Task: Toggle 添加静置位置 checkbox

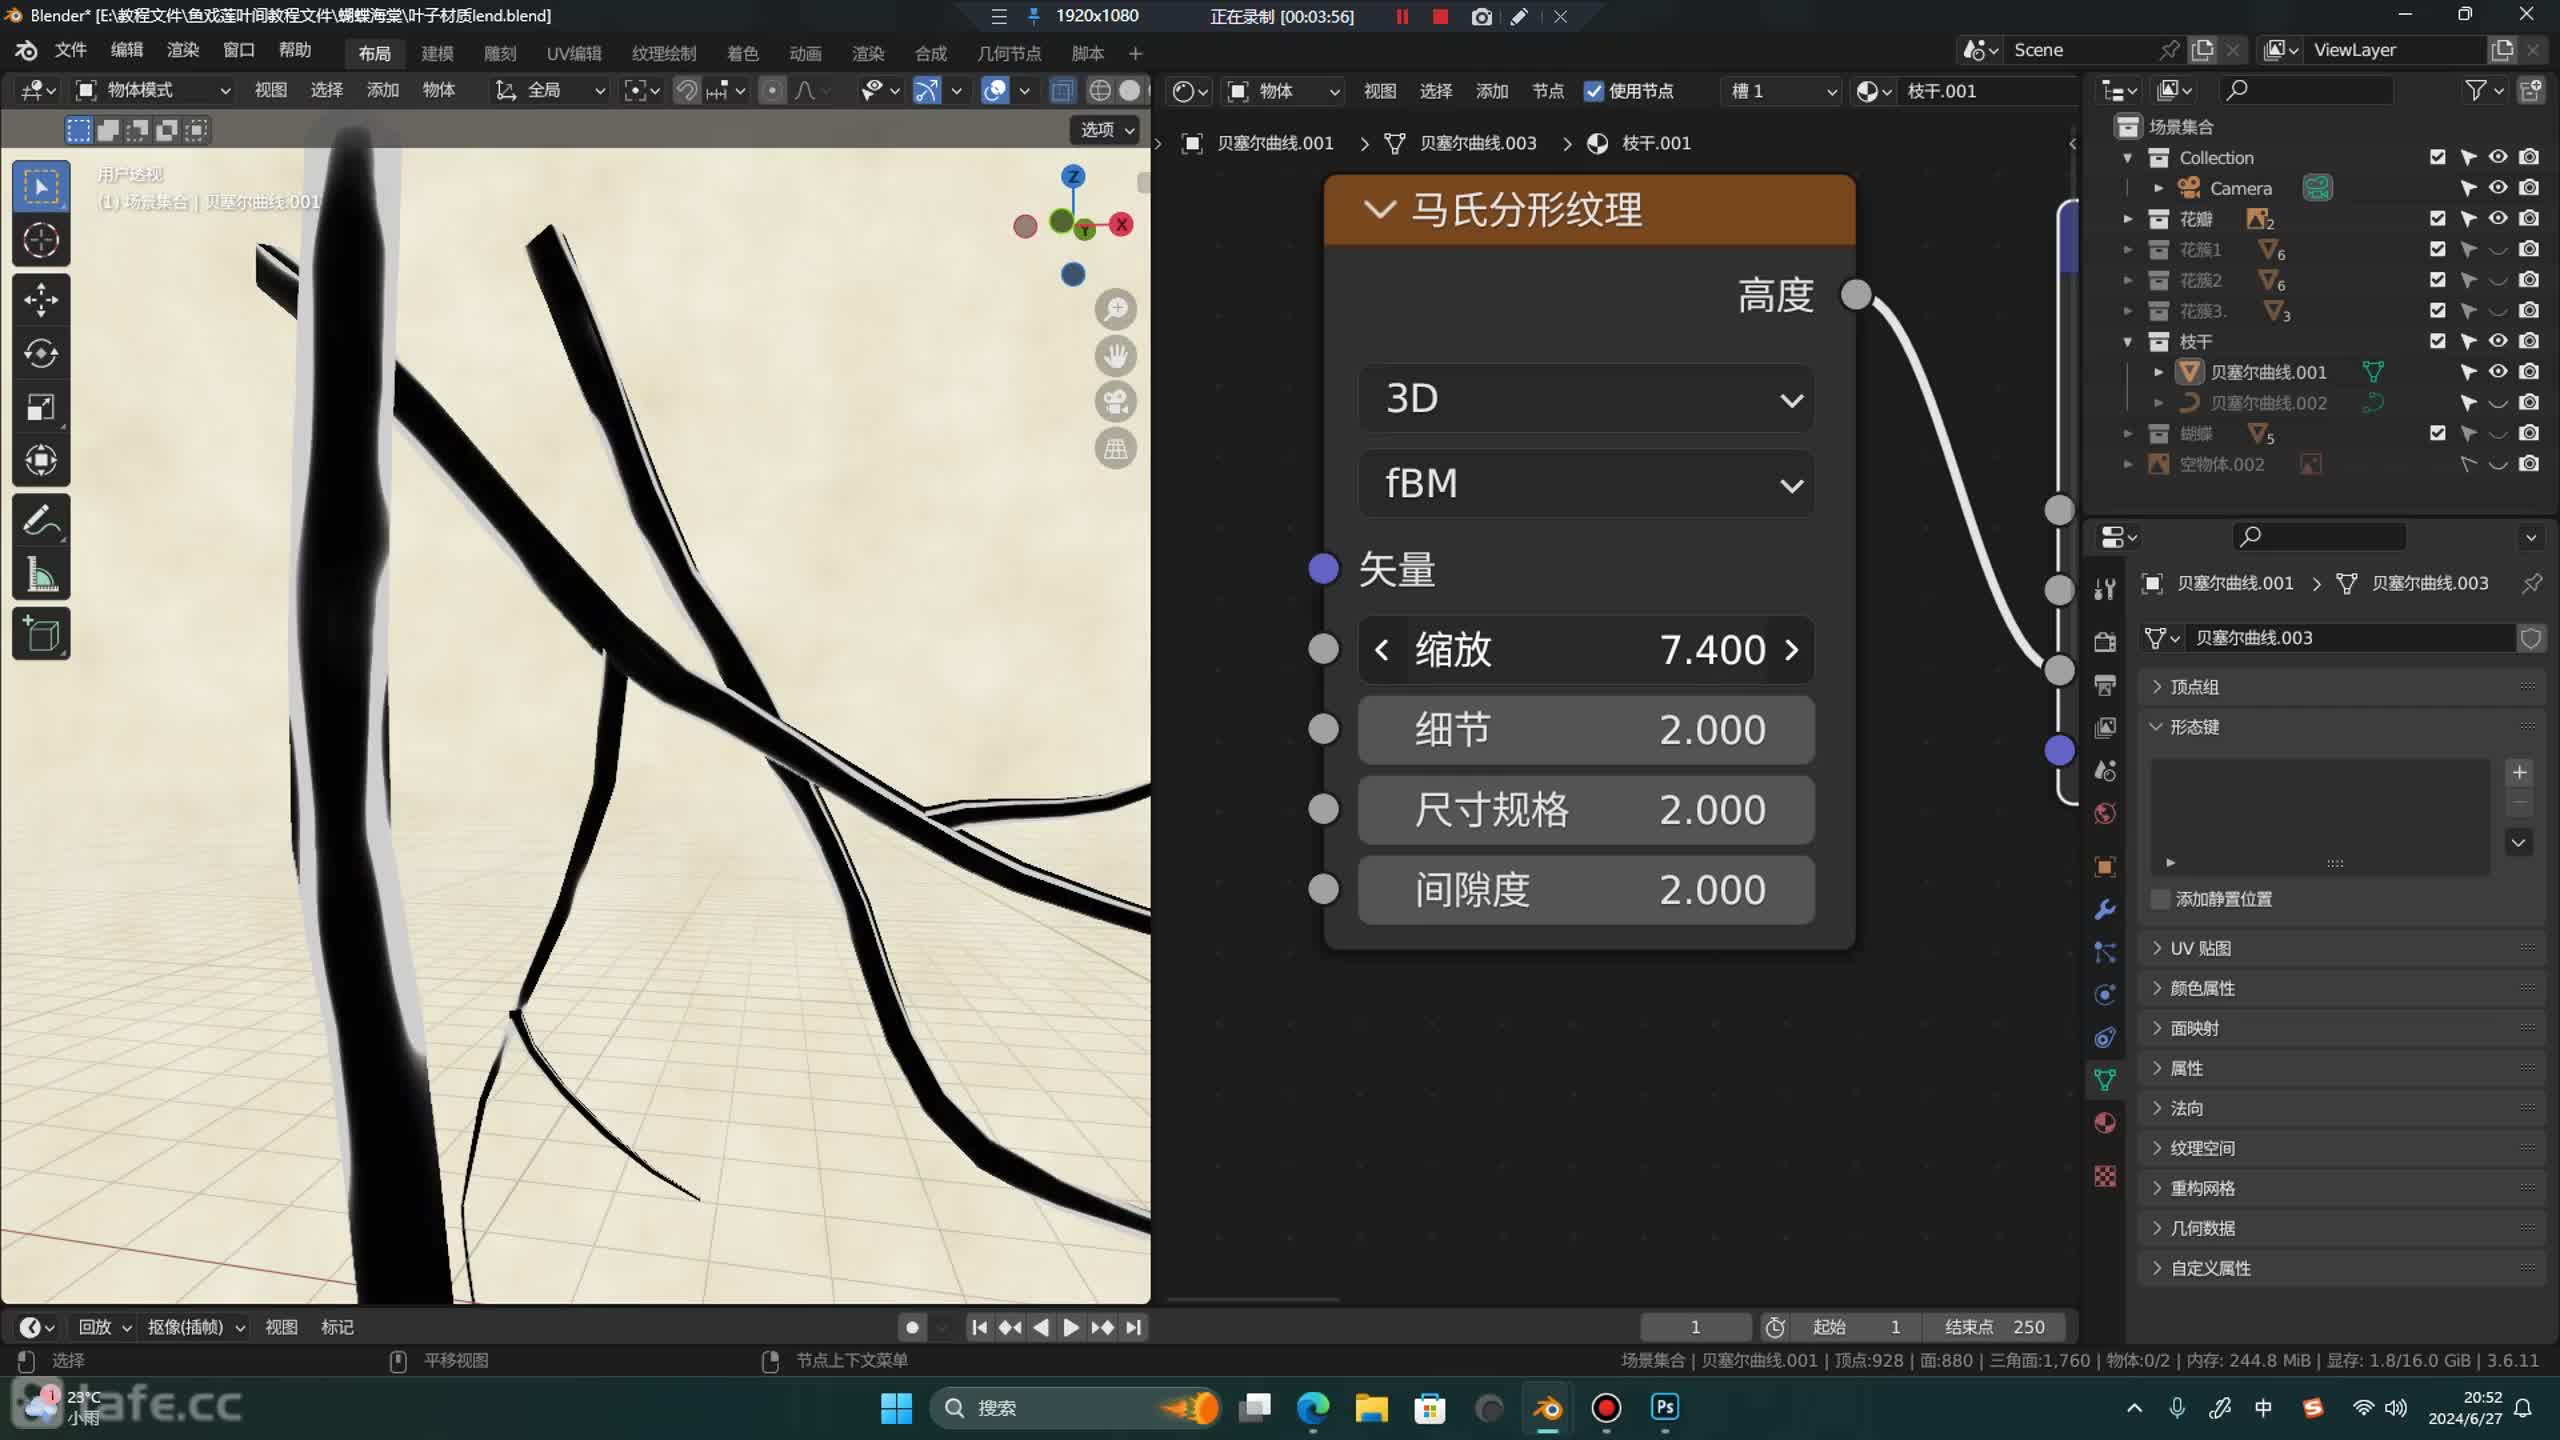Action: 2160,899
